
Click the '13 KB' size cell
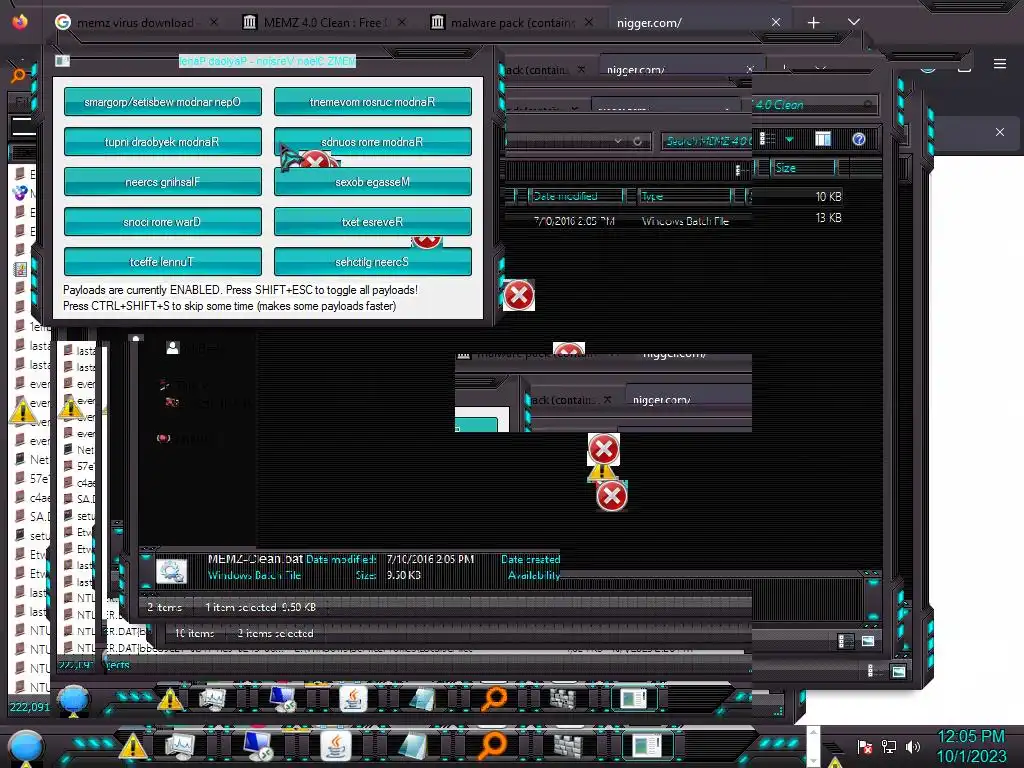tap(828, 217)
